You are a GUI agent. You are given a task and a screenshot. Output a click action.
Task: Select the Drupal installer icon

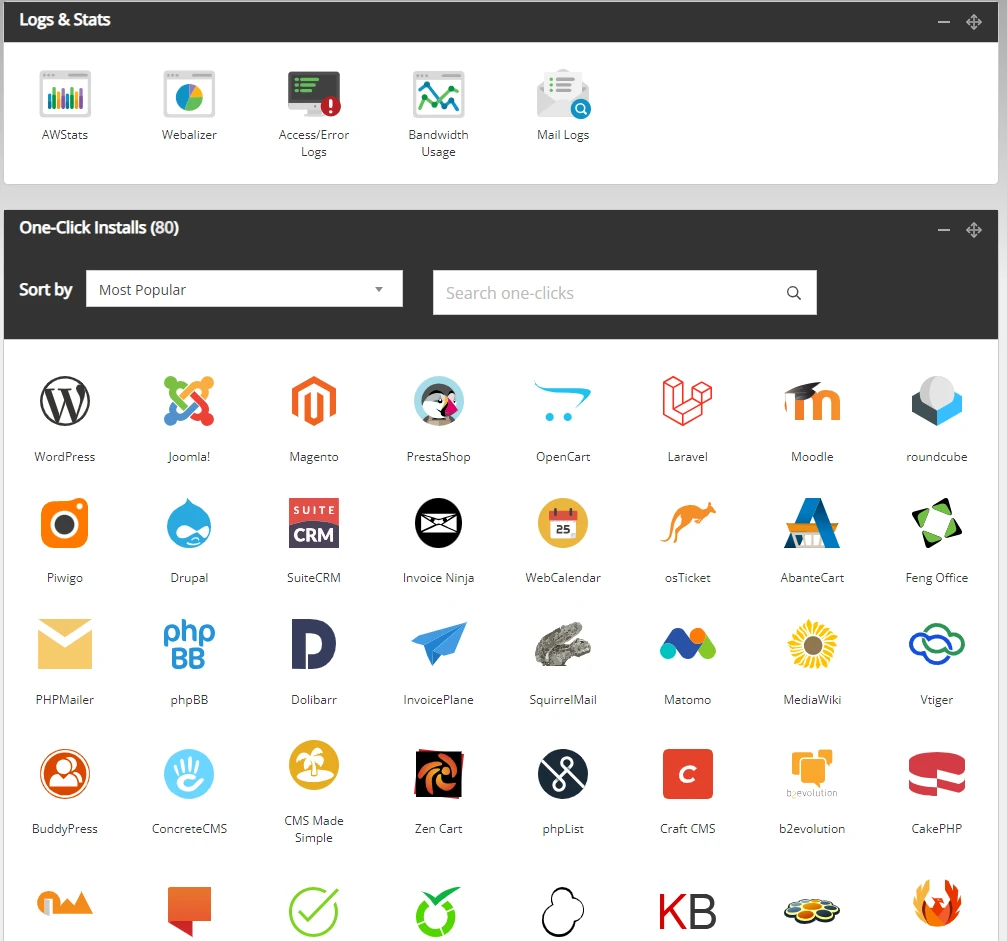click(x=189, y=523)
